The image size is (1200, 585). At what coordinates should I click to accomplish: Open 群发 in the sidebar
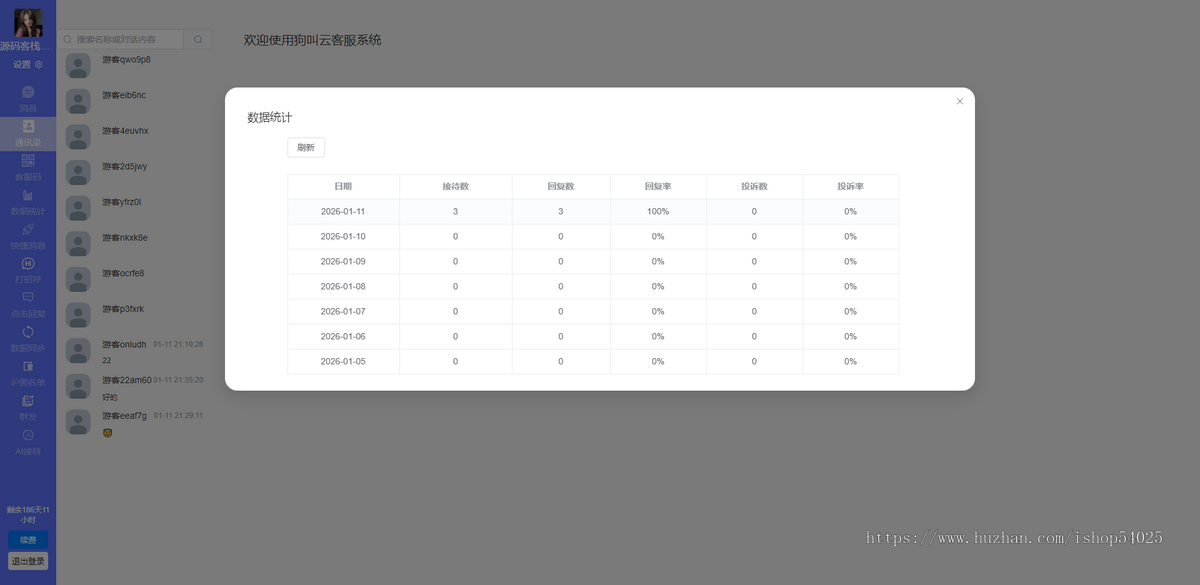point(28,408)
